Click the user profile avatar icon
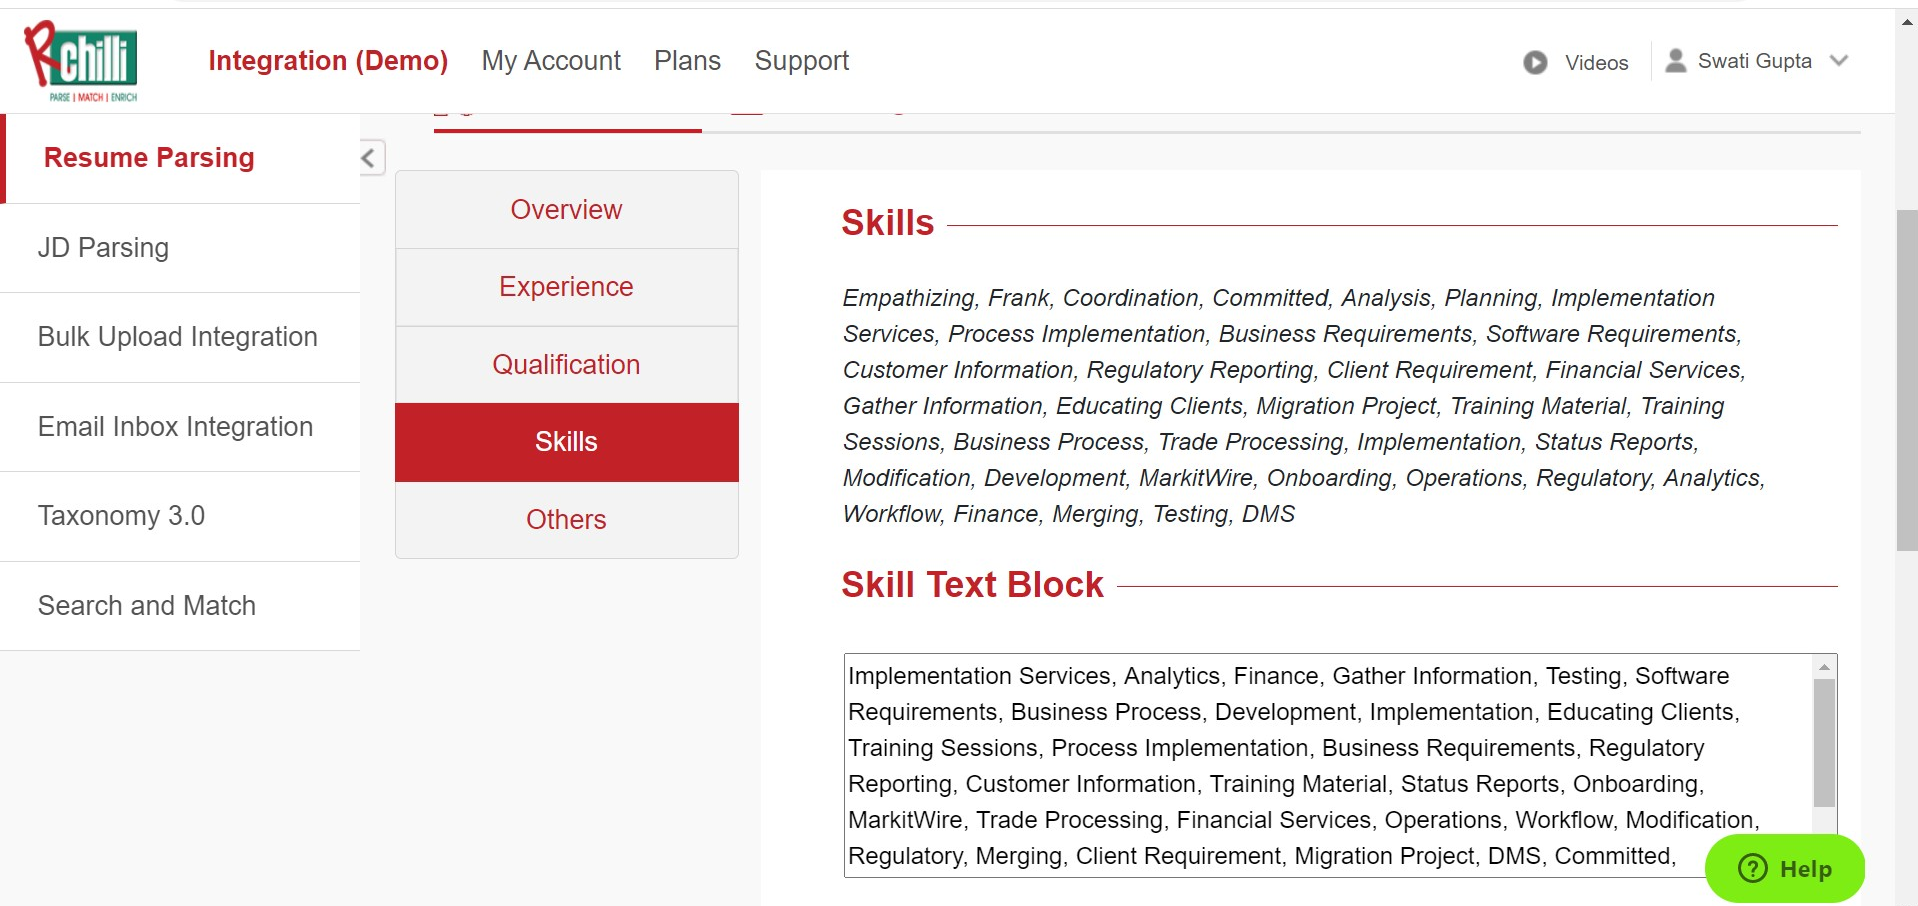The height and width of the screenshot is (906, 1918). pyautogui.click(x=1675, y=61)
